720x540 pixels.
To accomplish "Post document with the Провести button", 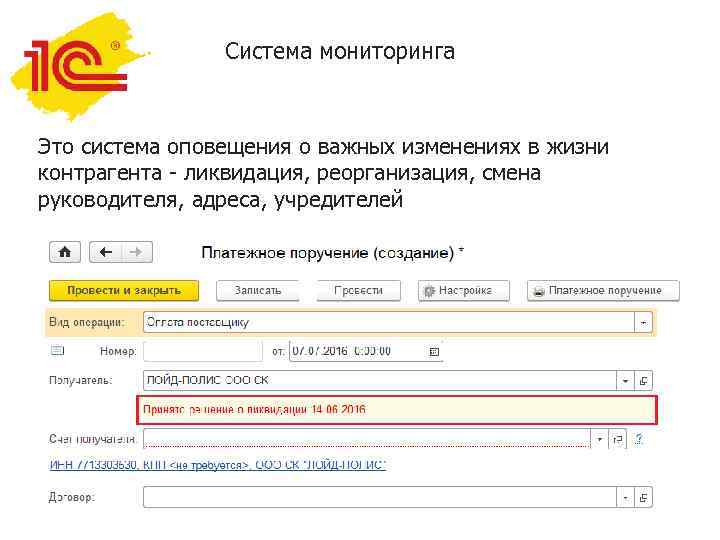I will 358,291.
